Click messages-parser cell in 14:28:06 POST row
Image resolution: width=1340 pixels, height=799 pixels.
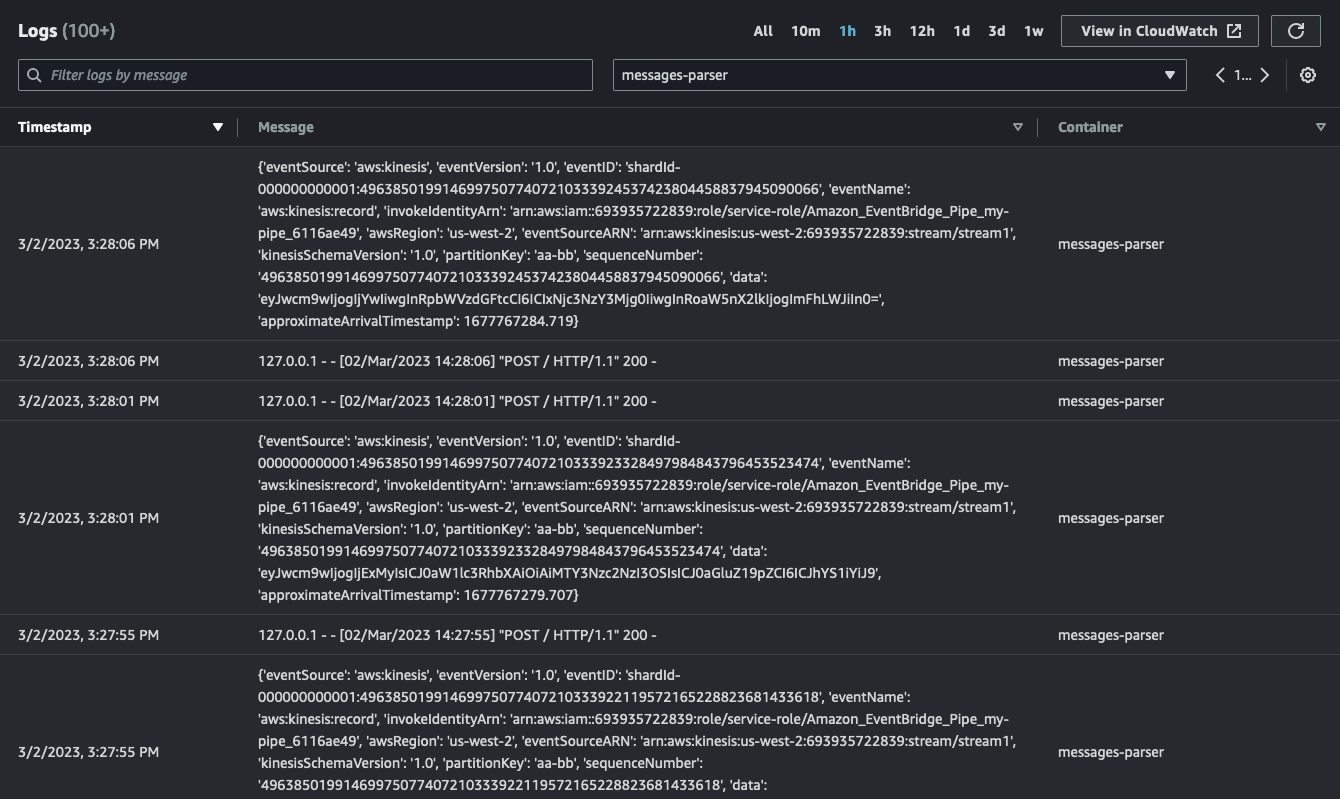point(1111,361)
